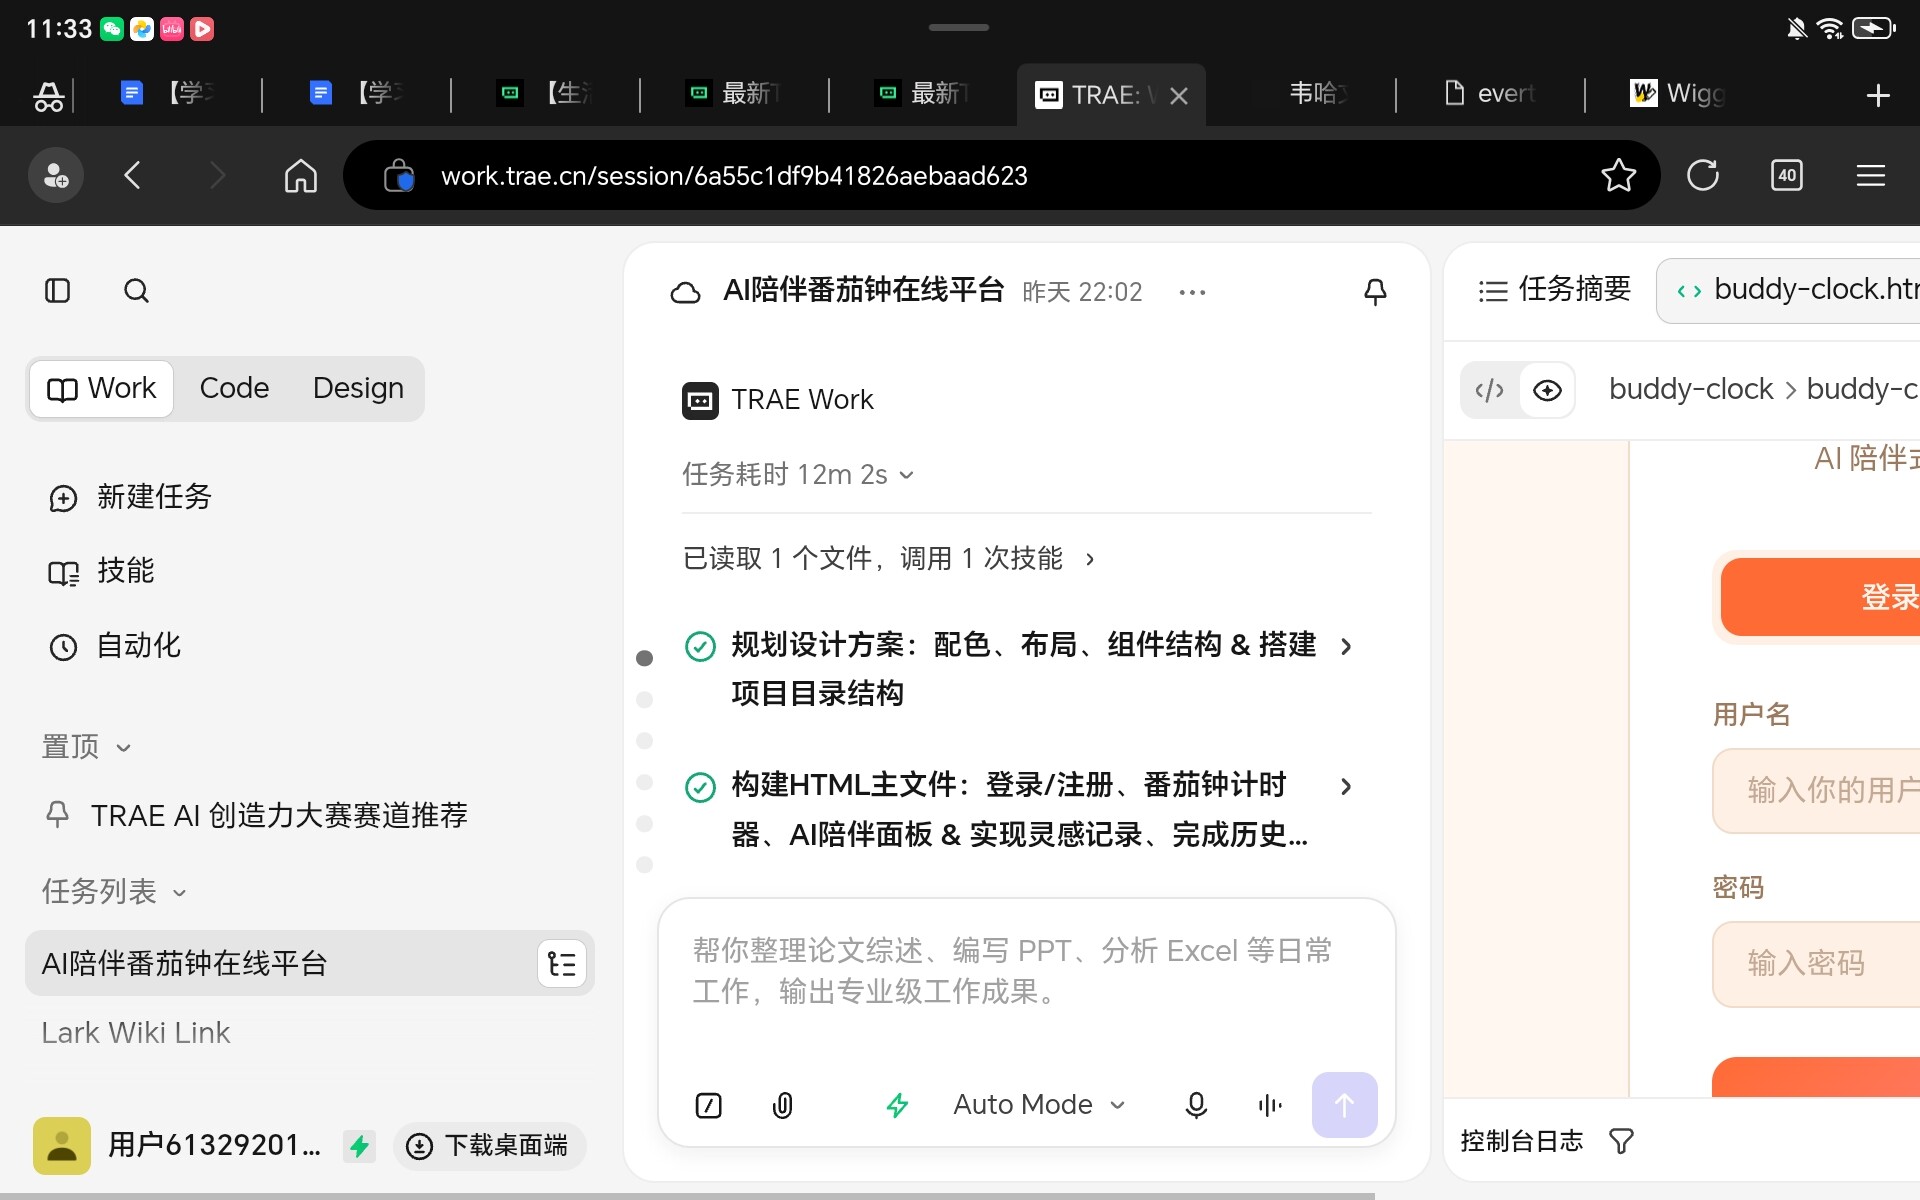
Task: Click the 新建任务 new task item
Action: (130, 497)
